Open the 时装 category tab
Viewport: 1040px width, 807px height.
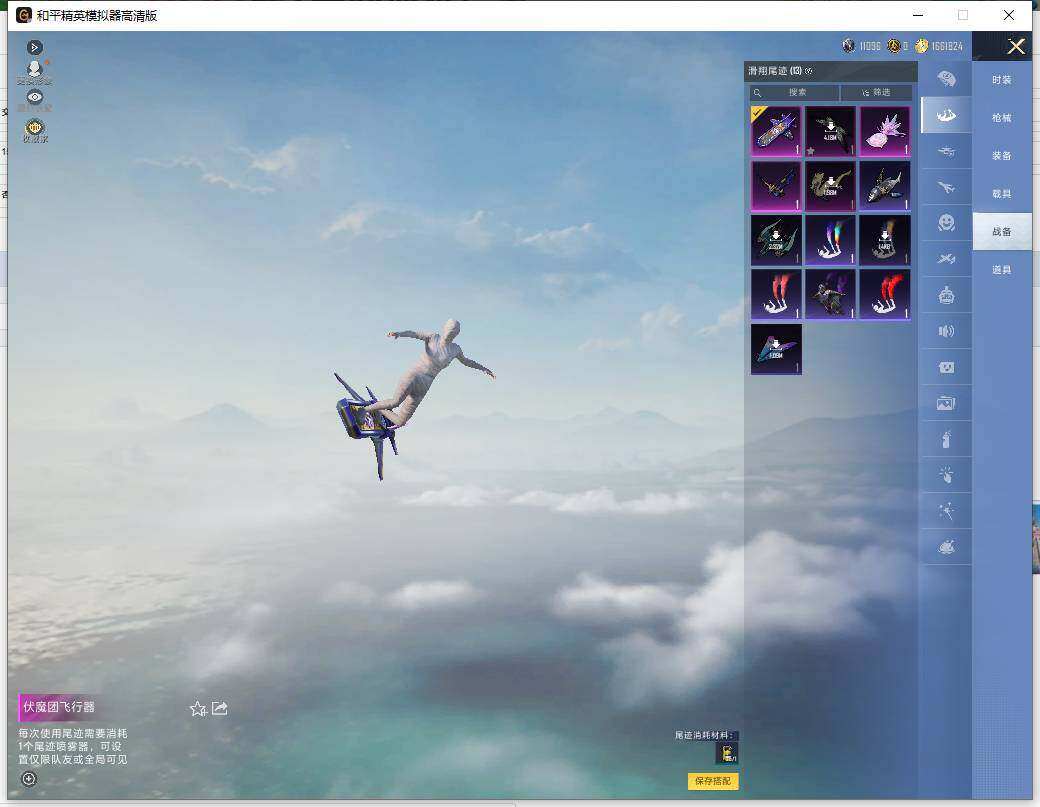[x=1002, y=80]
